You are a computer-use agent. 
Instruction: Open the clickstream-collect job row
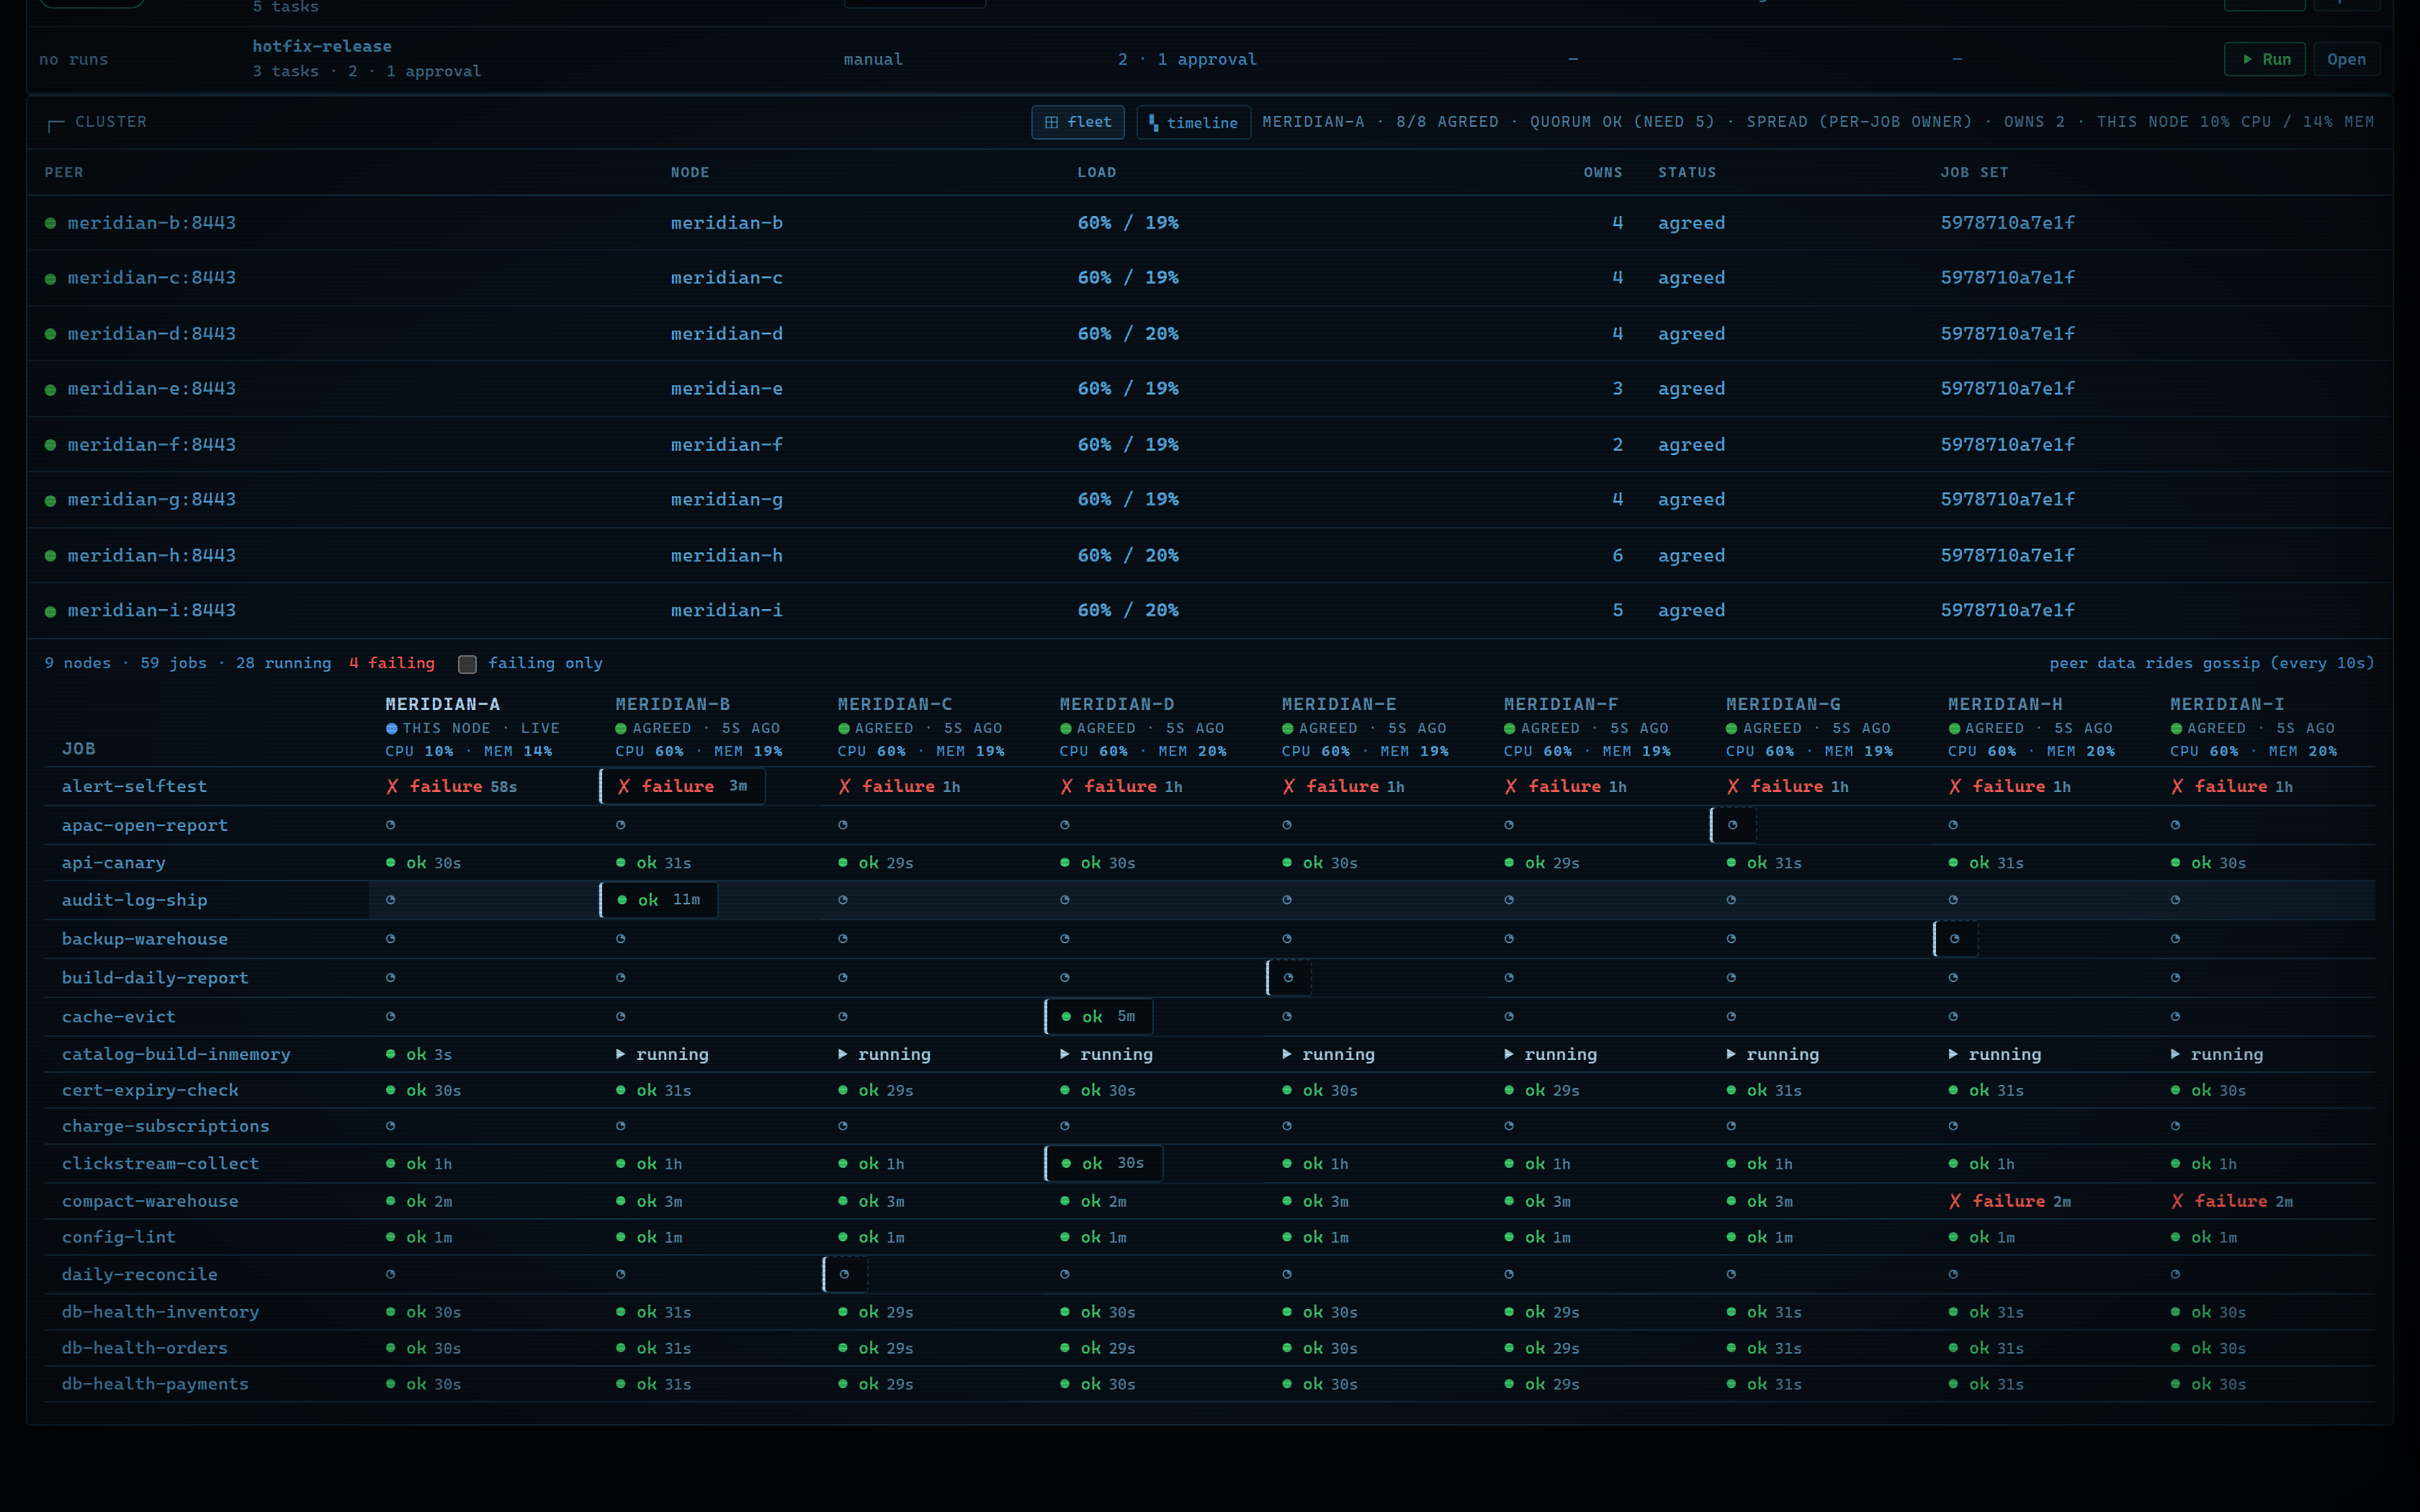(x=1209, y=1164)
